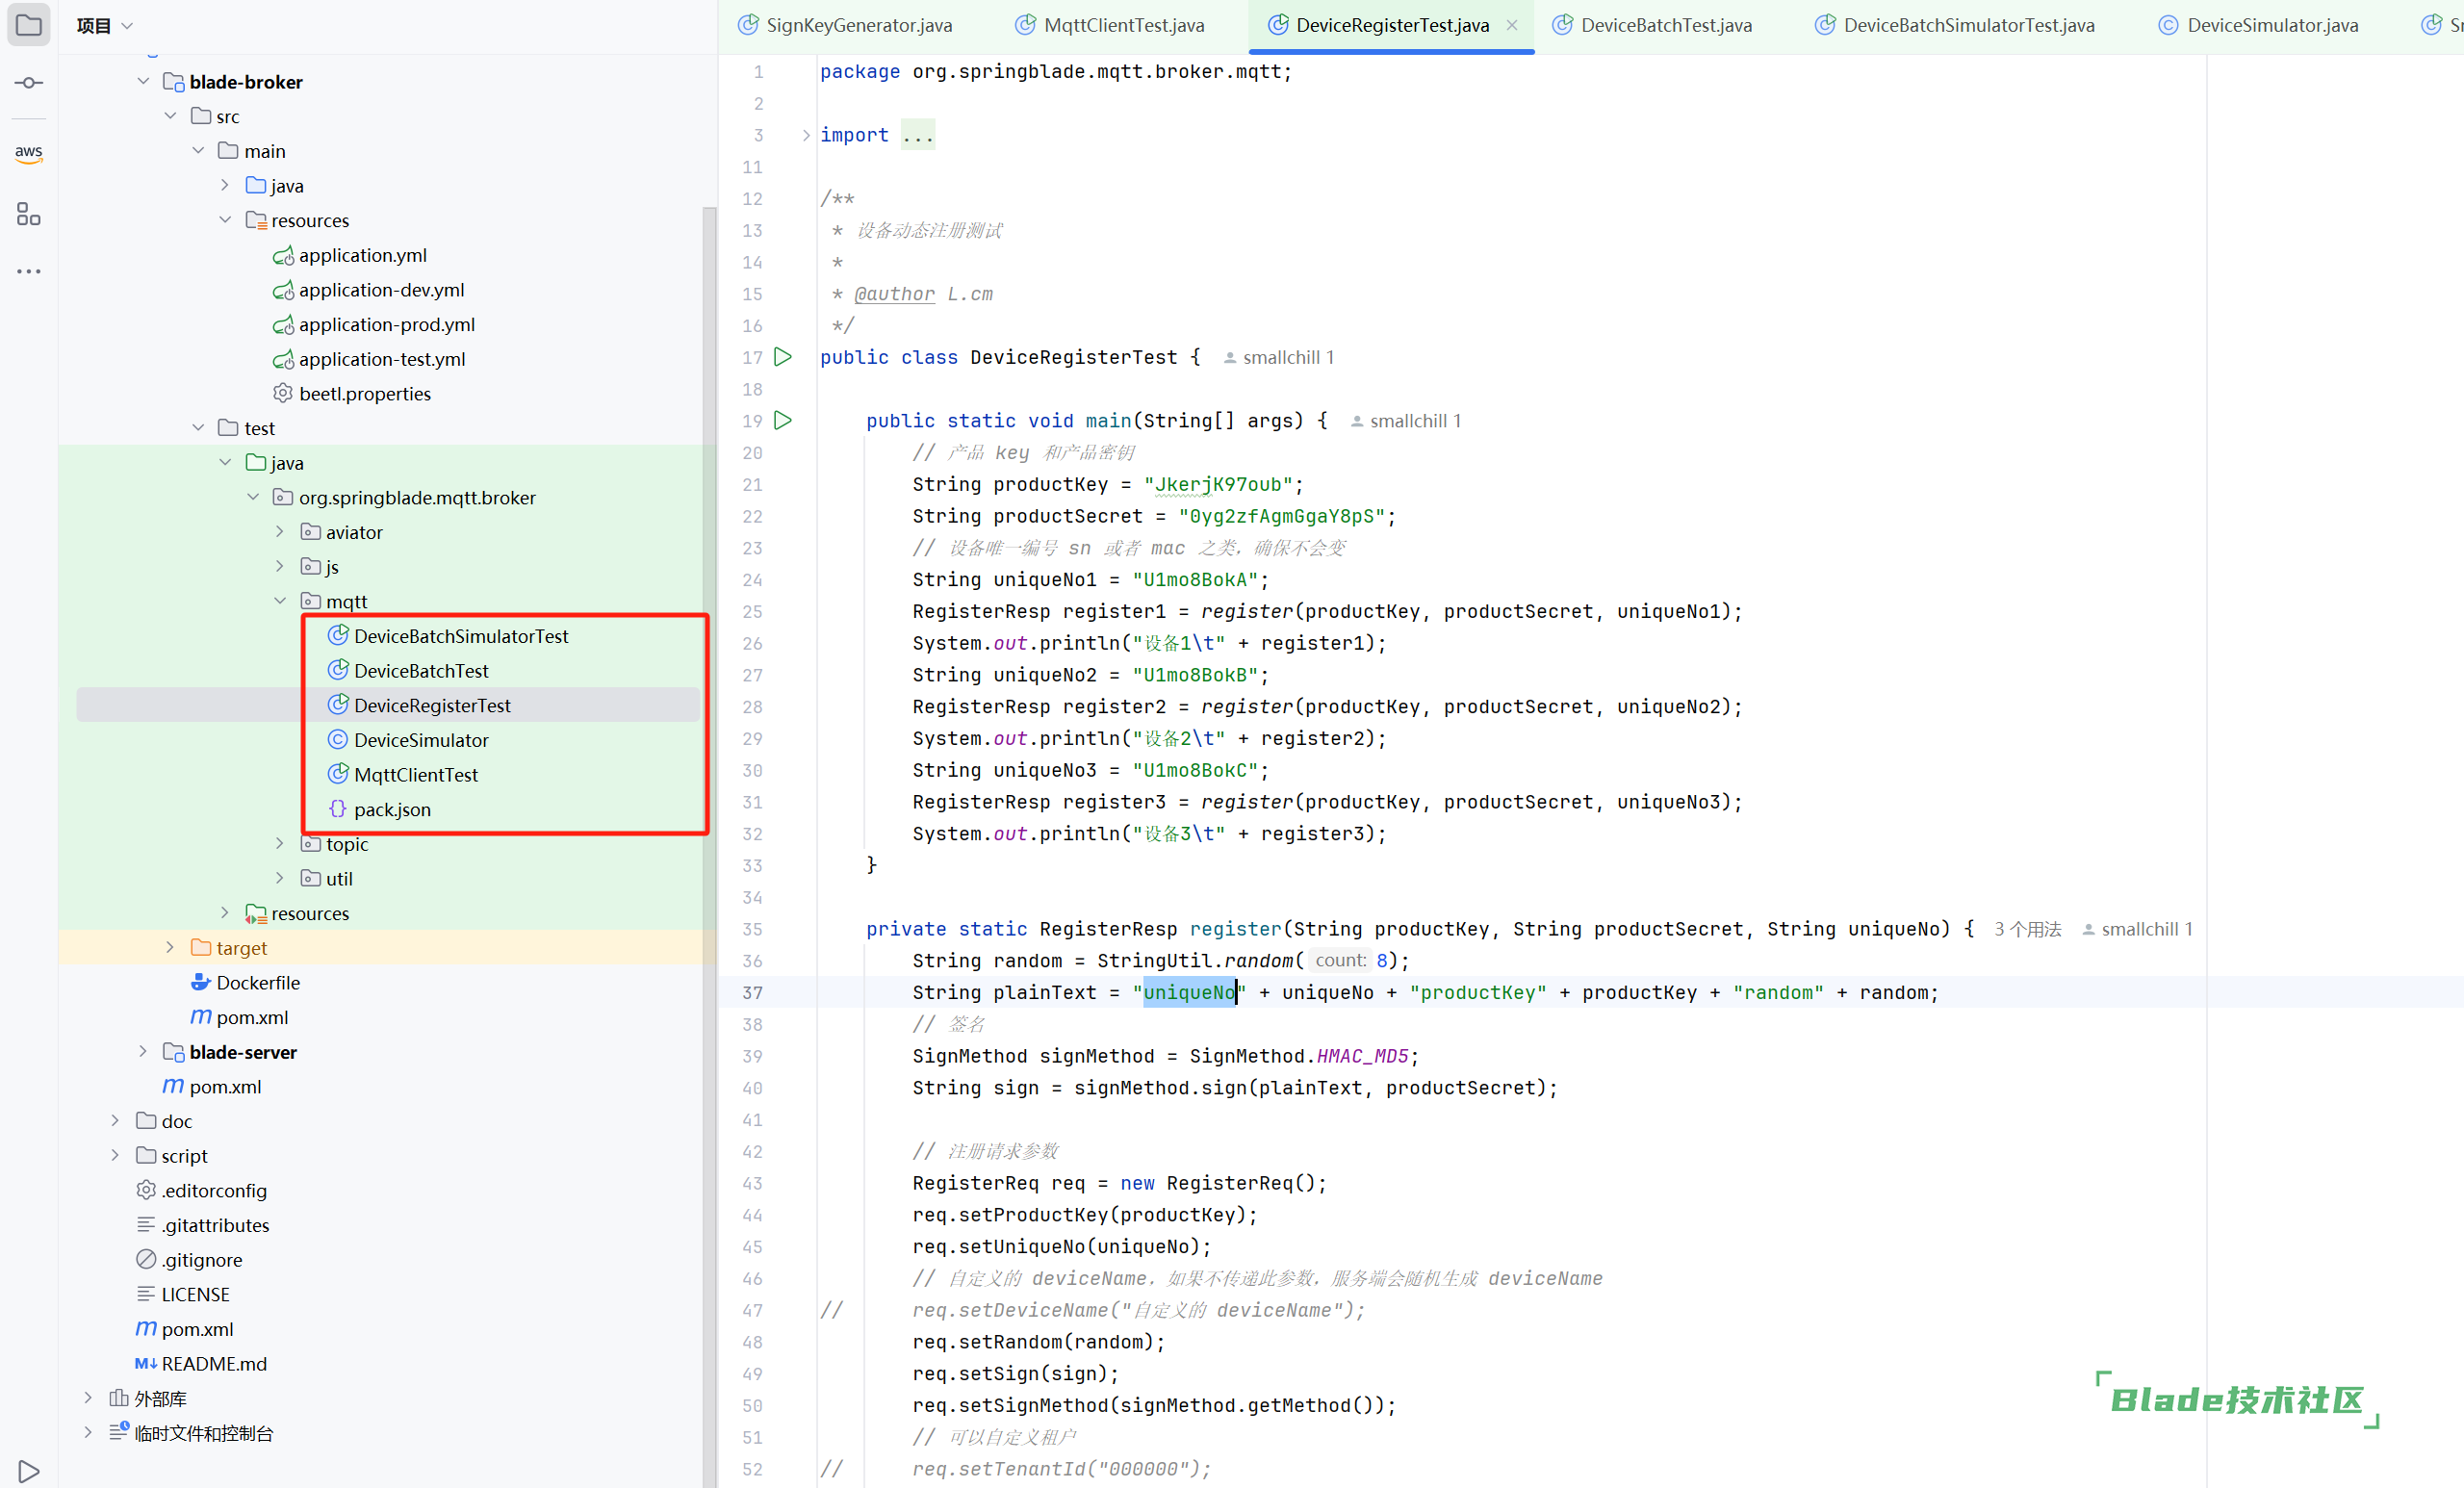
Task: Click line number 21 in the gutter
Action: 752,484
